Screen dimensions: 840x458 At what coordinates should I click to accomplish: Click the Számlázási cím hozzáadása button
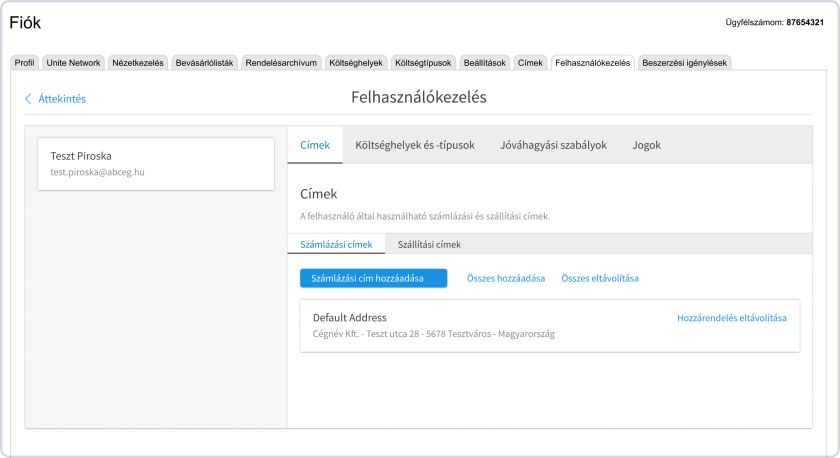pyautogui.click(x=373, y=278)
